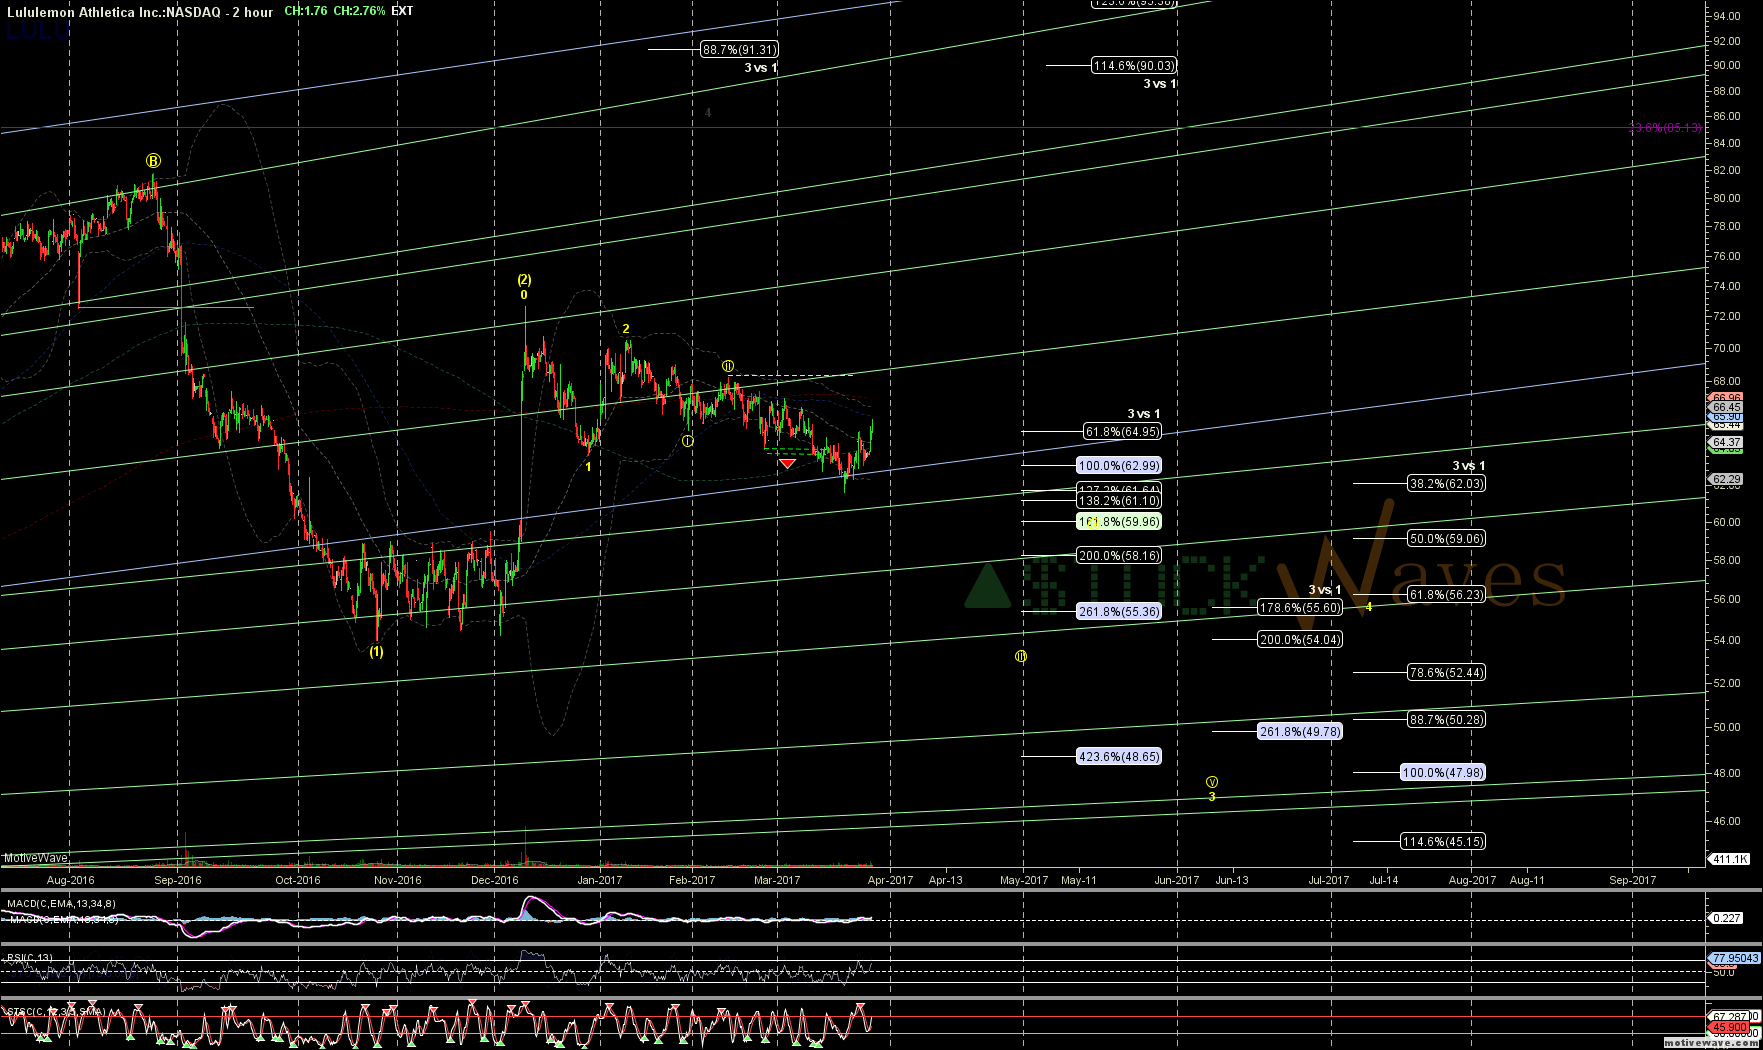Select the 138.2%(61.10) Fibonacci label
1763x1050 pixels.
tap(1119, 501)
